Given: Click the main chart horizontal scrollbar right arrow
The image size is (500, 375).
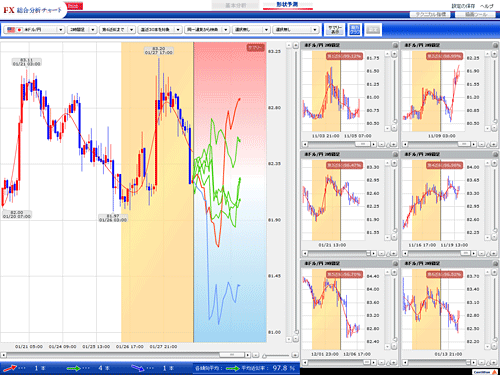Looking at the screenshot, I should (x=248, y=355).
